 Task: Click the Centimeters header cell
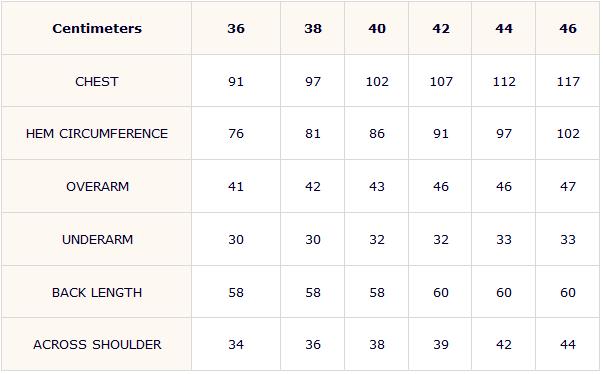point(97,28)
